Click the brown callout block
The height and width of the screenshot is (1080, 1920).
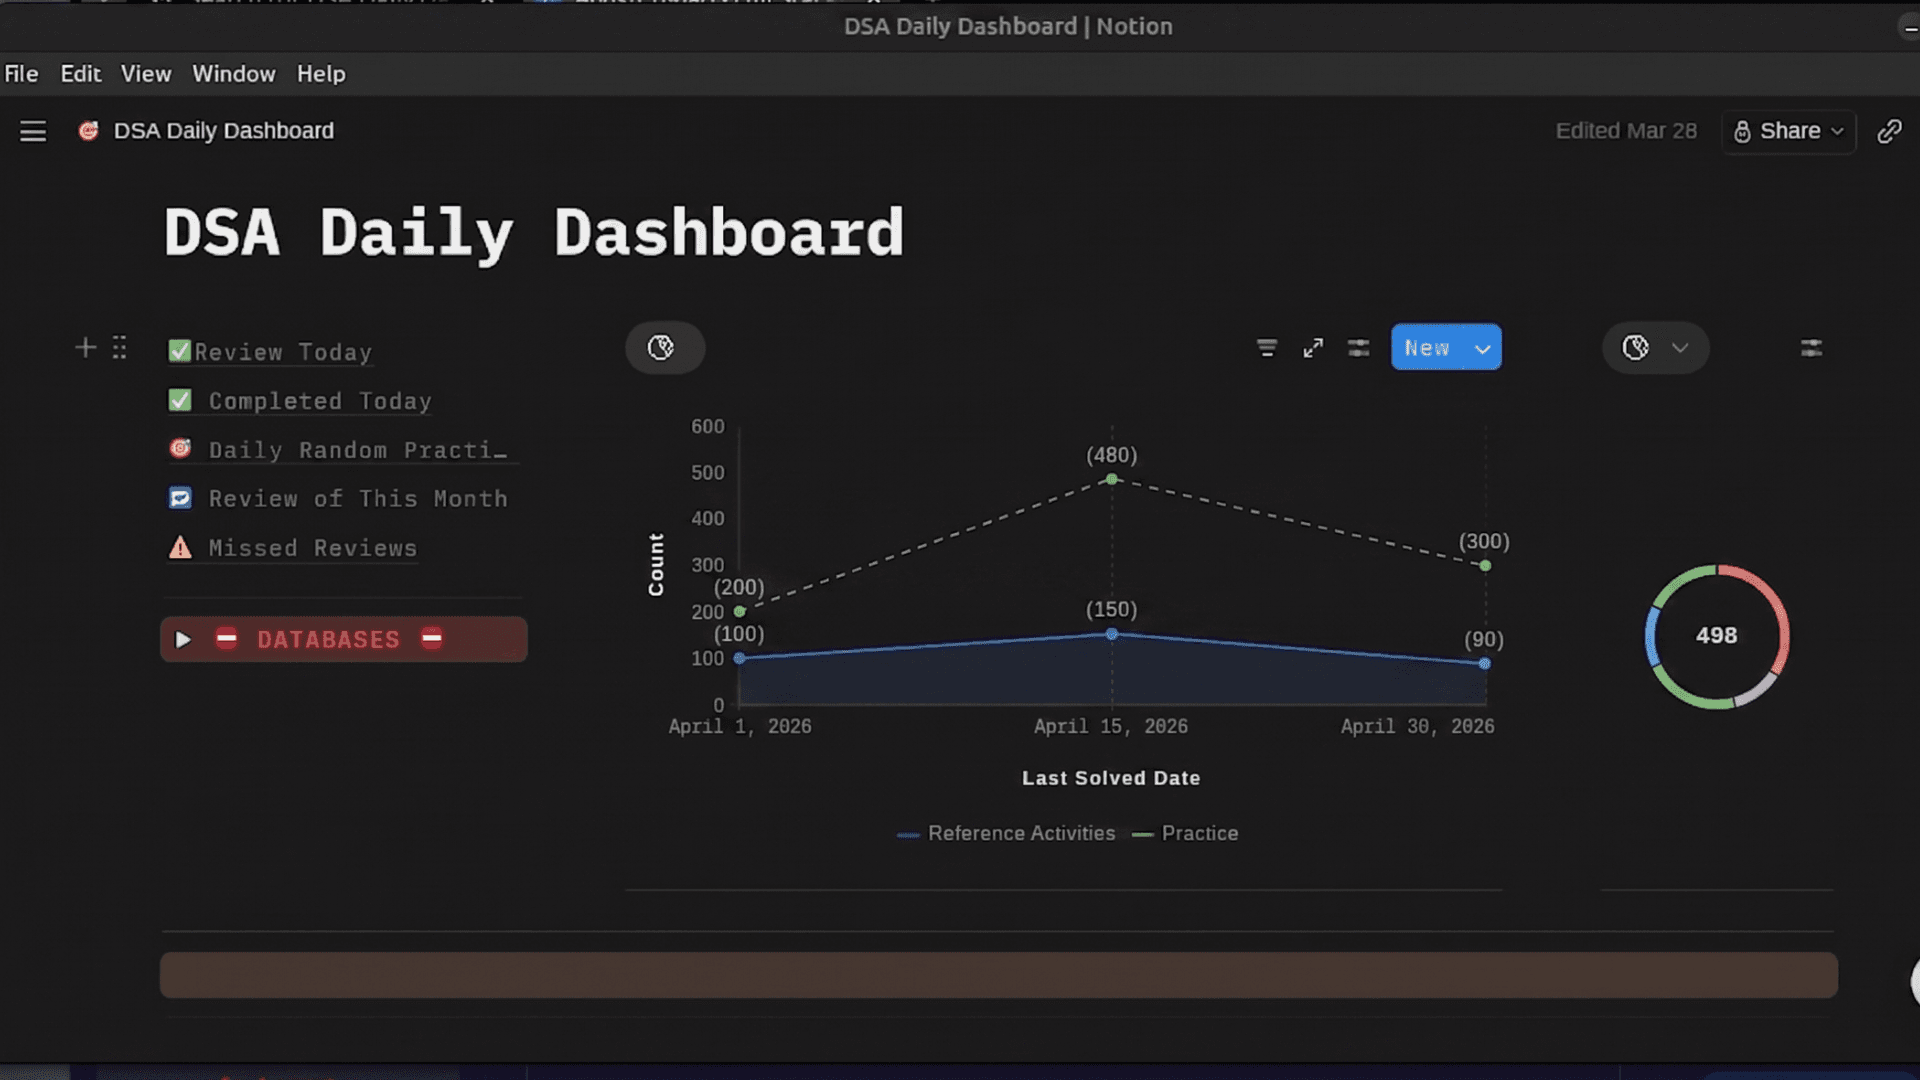pos(998,975)
